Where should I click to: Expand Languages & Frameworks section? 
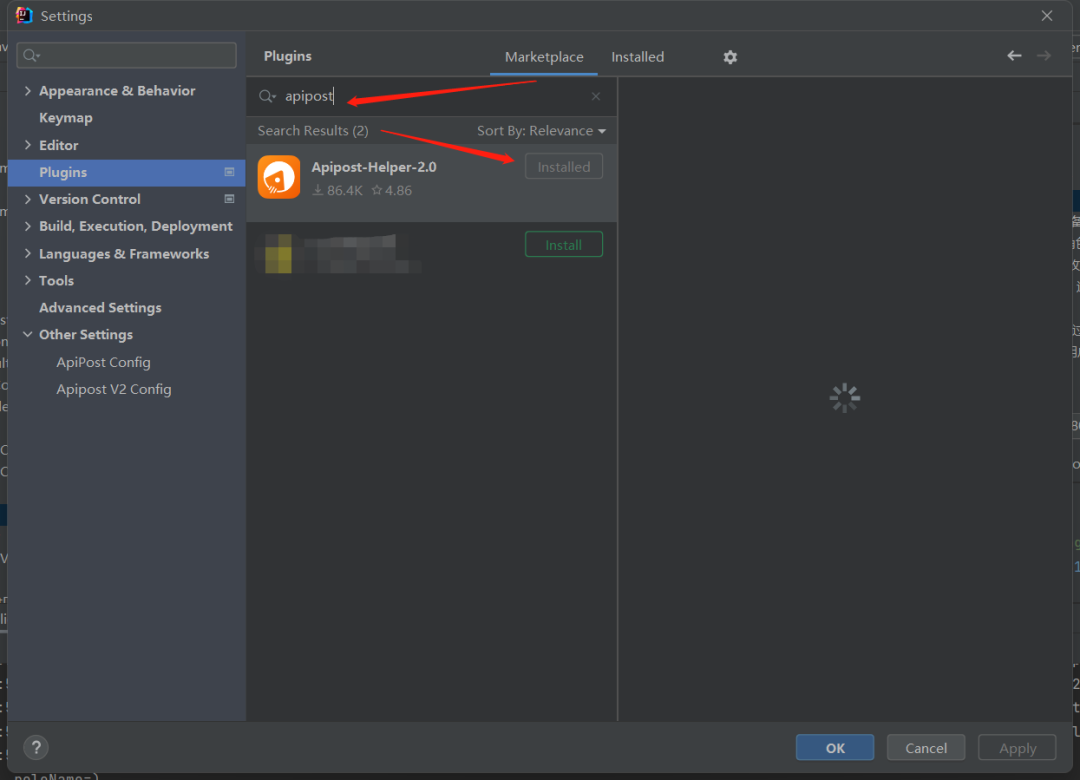point(28,254)
